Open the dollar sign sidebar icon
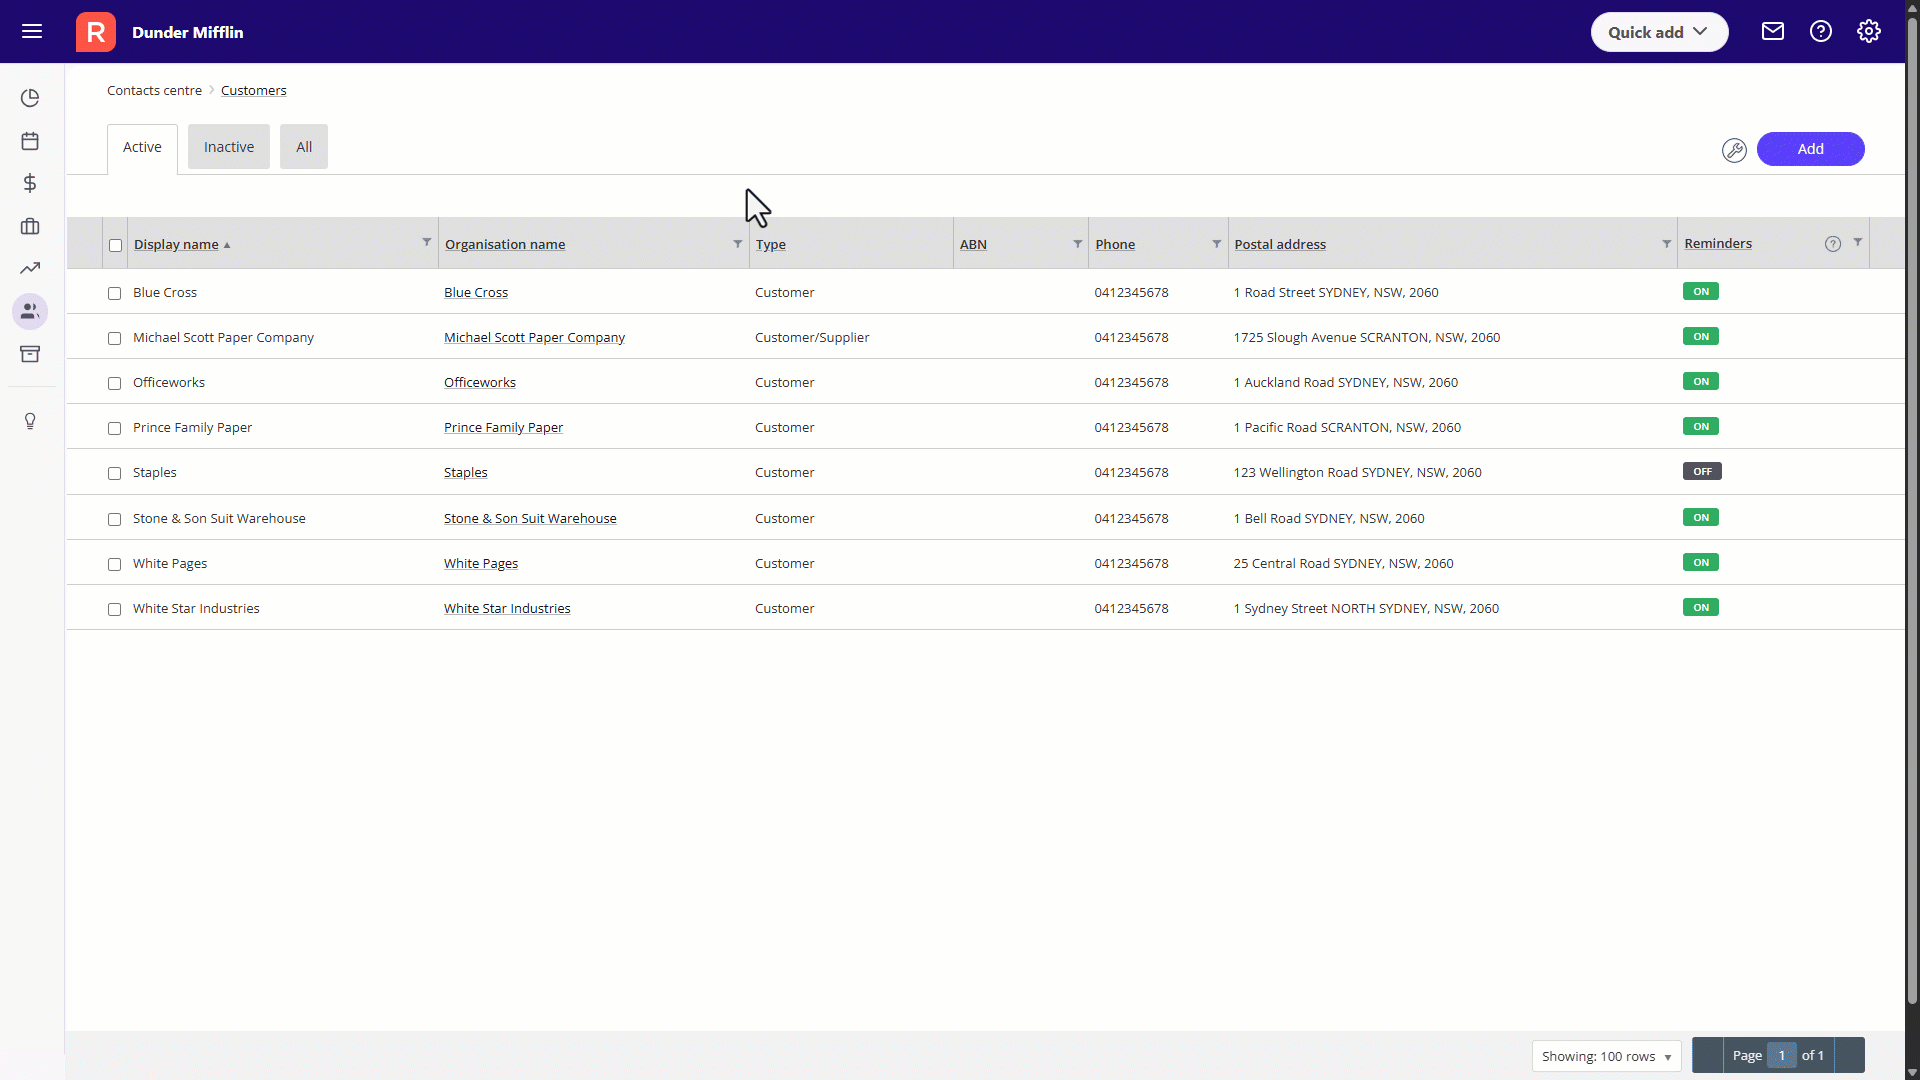 [x=30, y=183]
